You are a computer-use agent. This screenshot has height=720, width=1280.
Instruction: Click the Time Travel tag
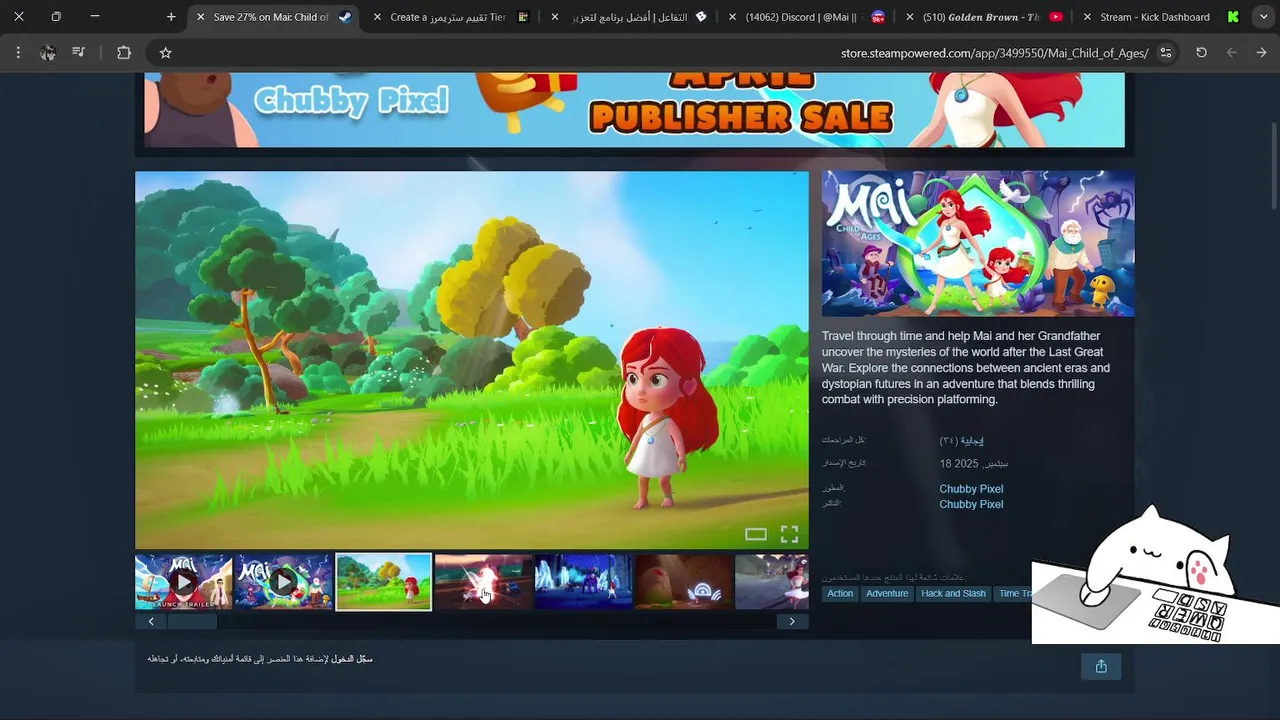point(1014,593)
